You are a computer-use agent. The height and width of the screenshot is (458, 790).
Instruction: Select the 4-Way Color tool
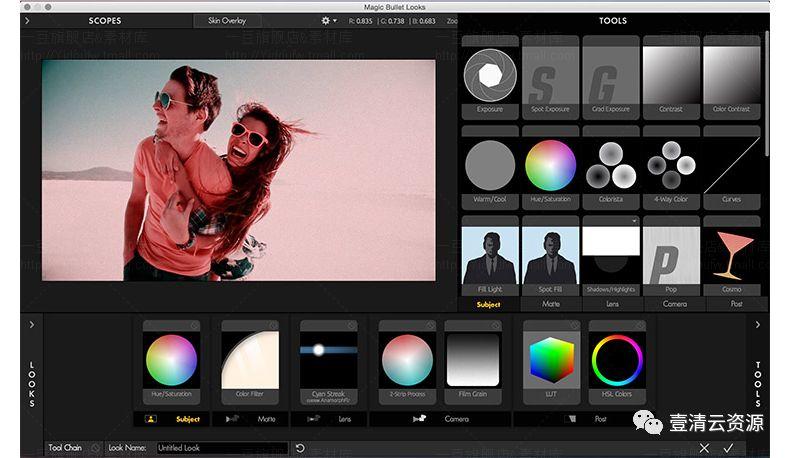click(671, 168)
